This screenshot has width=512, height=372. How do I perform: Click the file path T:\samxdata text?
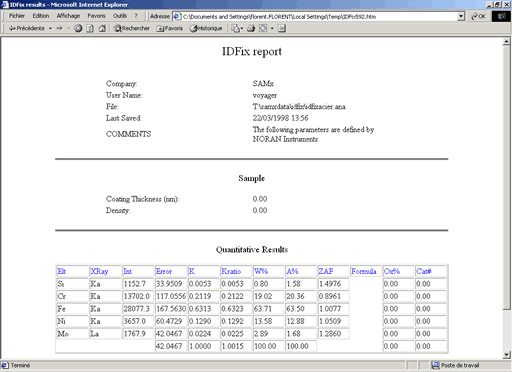(299, 107)
